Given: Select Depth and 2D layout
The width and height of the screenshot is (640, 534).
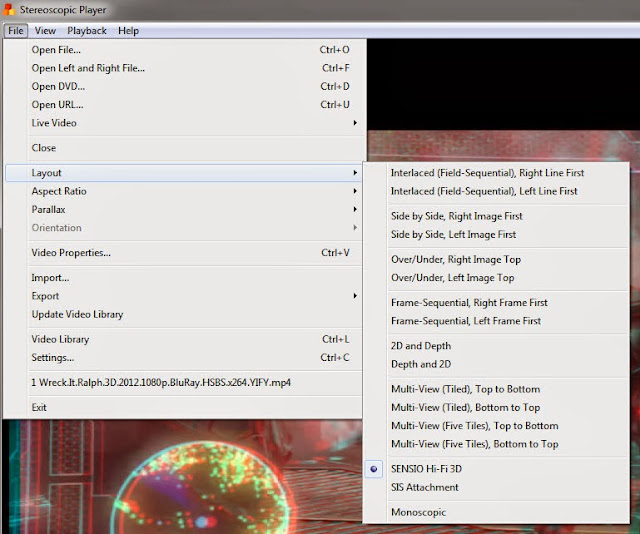Looking at the screenshot, I should tap(496, 364).
